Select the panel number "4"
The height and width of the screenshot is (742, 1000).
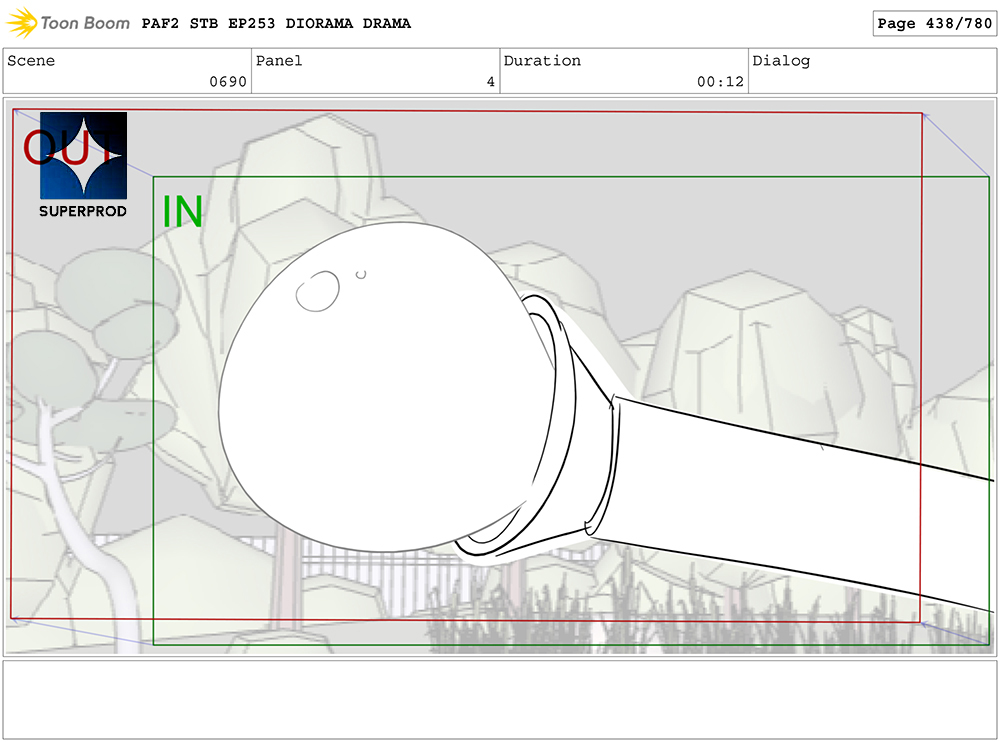[x=490, y=82]
